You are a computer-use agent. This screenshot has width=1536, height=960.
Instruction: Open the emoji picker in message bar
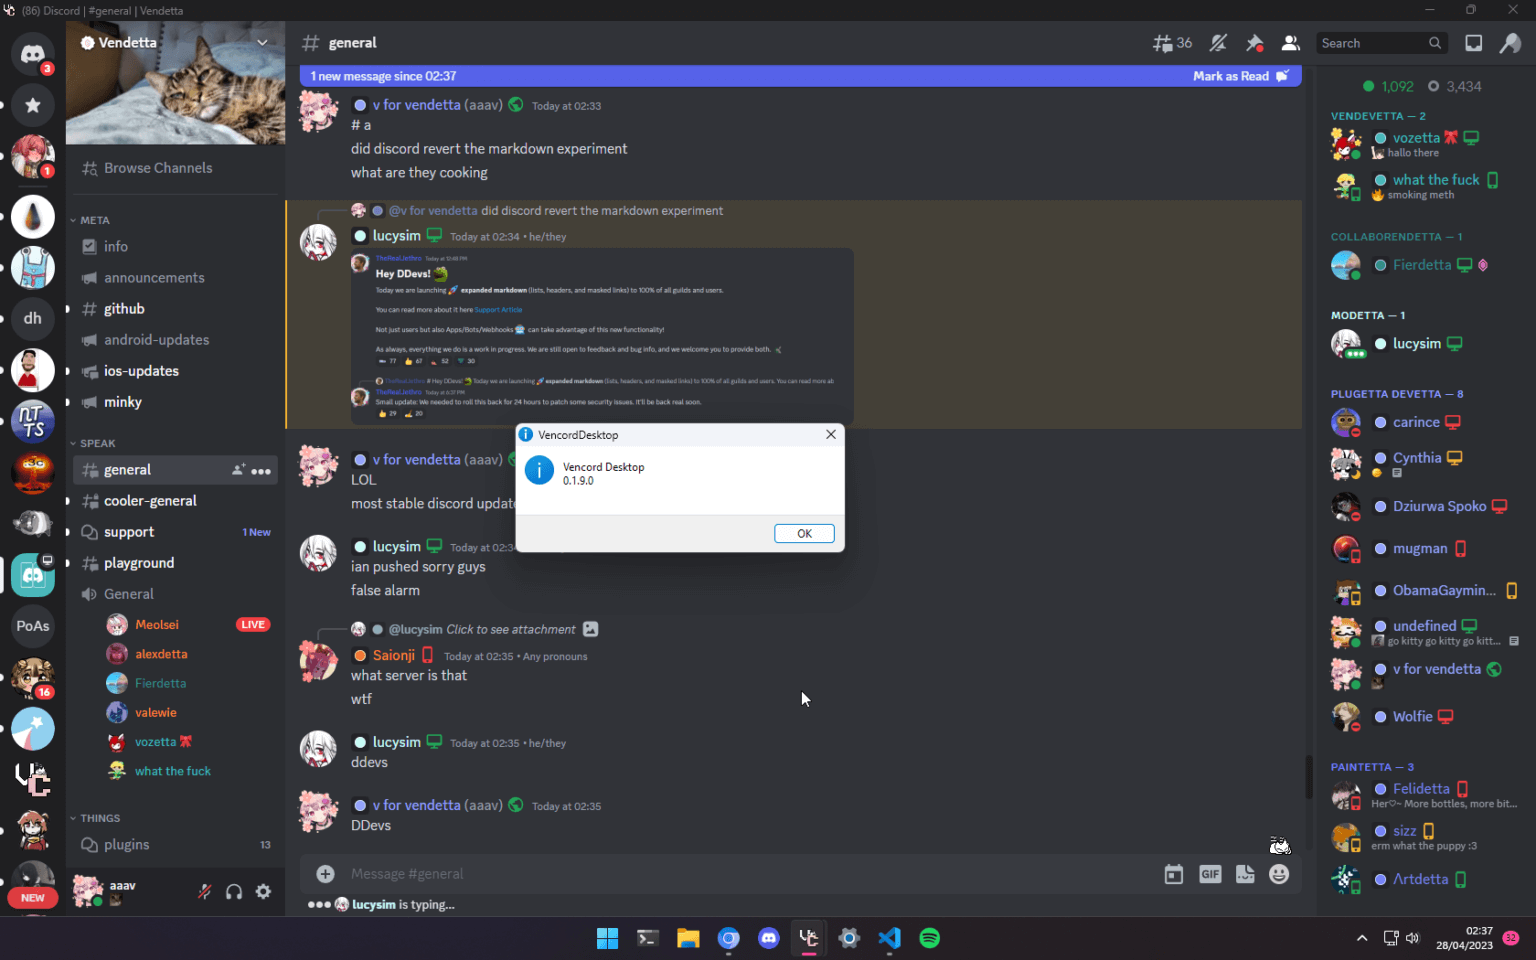click(1279, 874)
